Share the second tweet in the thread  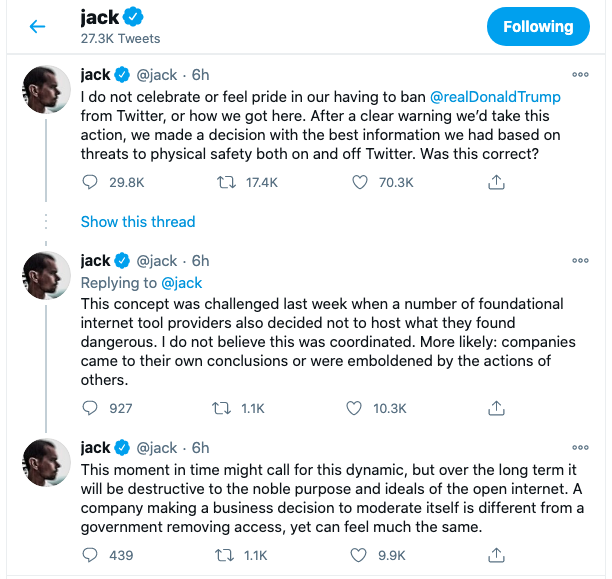[x=495, y=408]
